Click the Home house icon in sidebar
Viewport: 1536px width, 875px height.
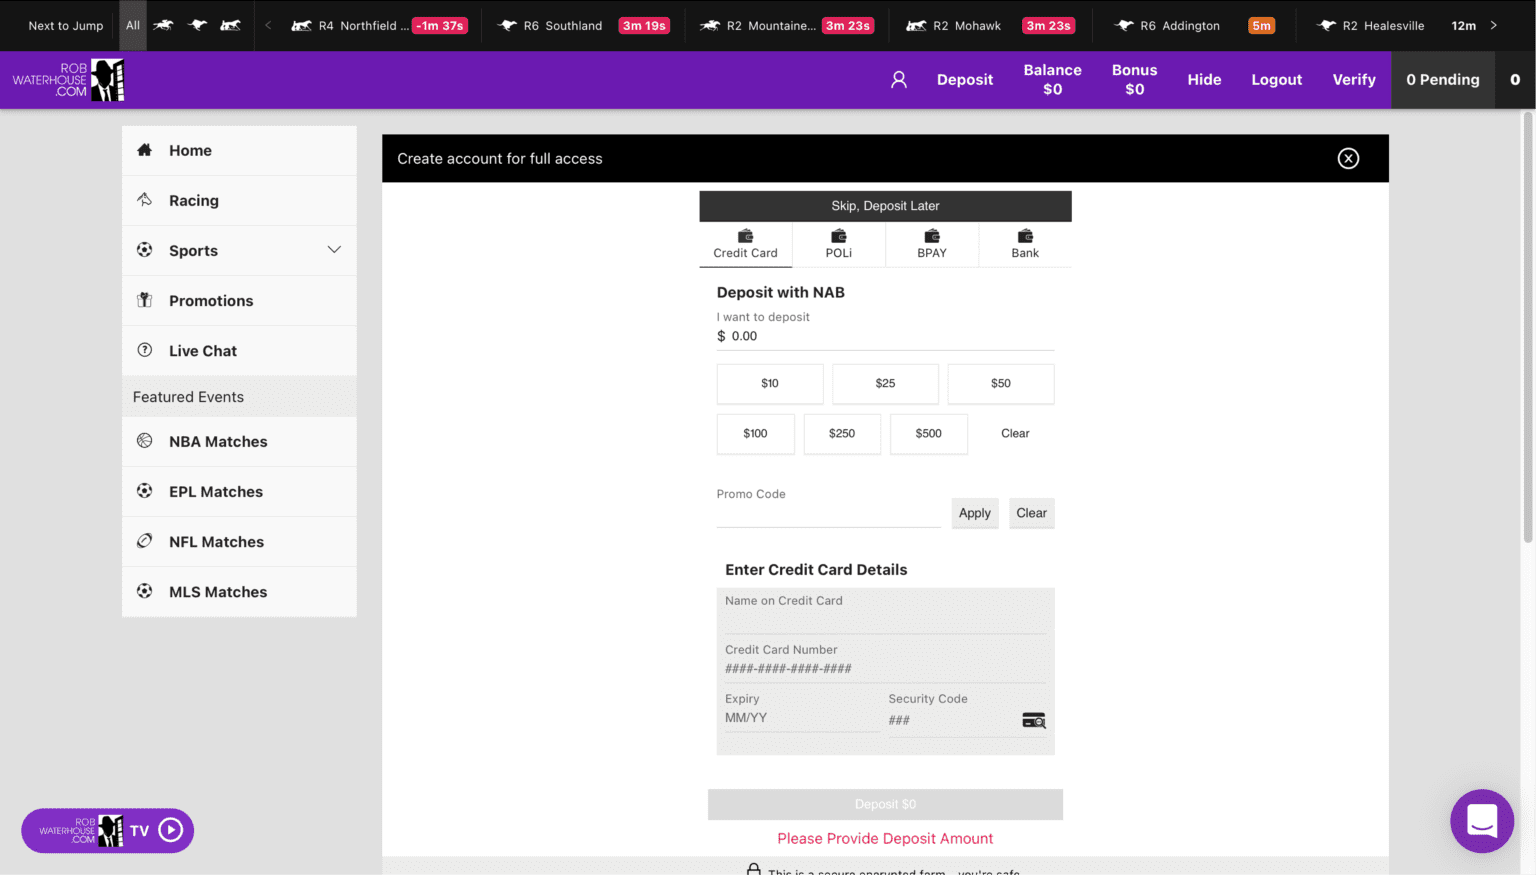[145, 150]
